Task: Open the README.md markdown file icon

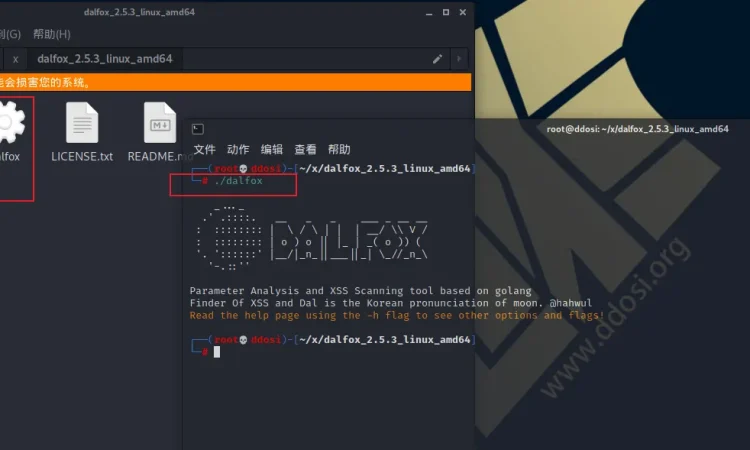Action: coord(160,122)
